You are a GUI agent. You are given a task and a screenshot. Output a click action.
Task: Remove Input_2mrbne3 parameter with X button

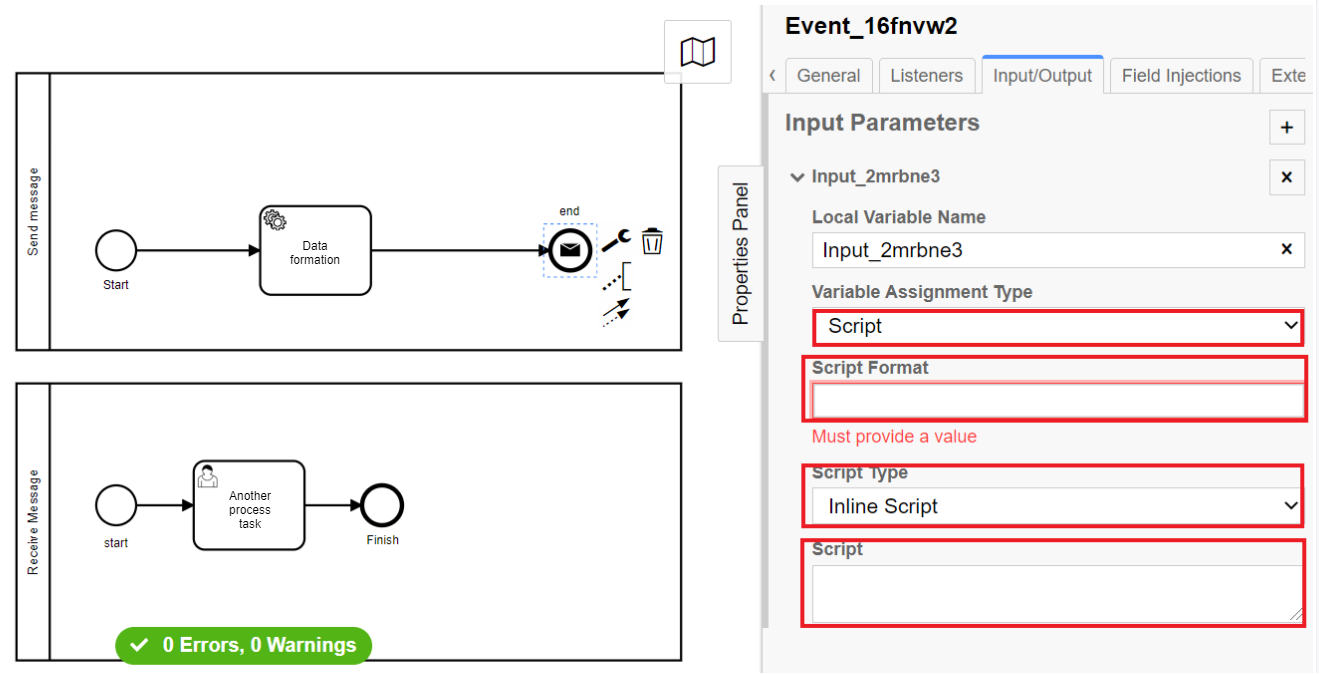point(1287,177)
